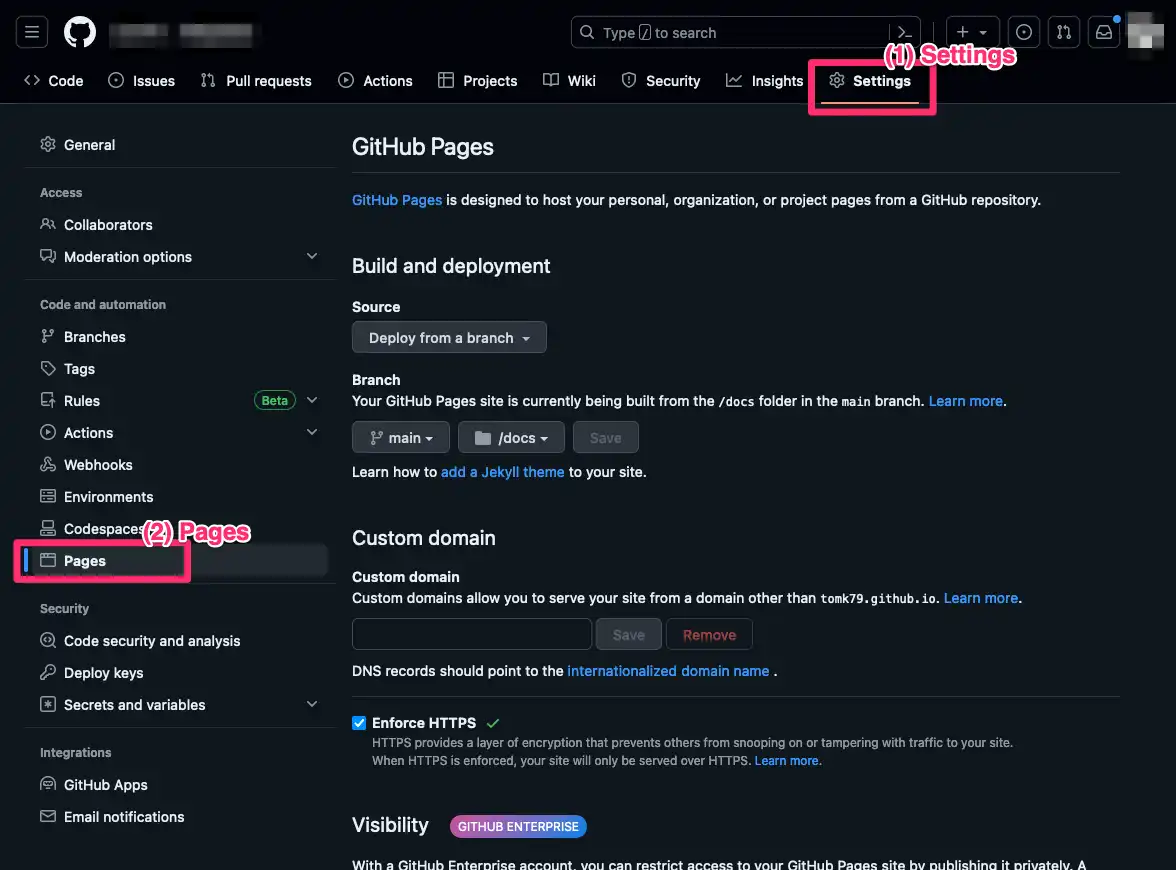Open the main branch selector
Image resolution: width=1176 pixels, height=870 pixels.
coord(401,438)
